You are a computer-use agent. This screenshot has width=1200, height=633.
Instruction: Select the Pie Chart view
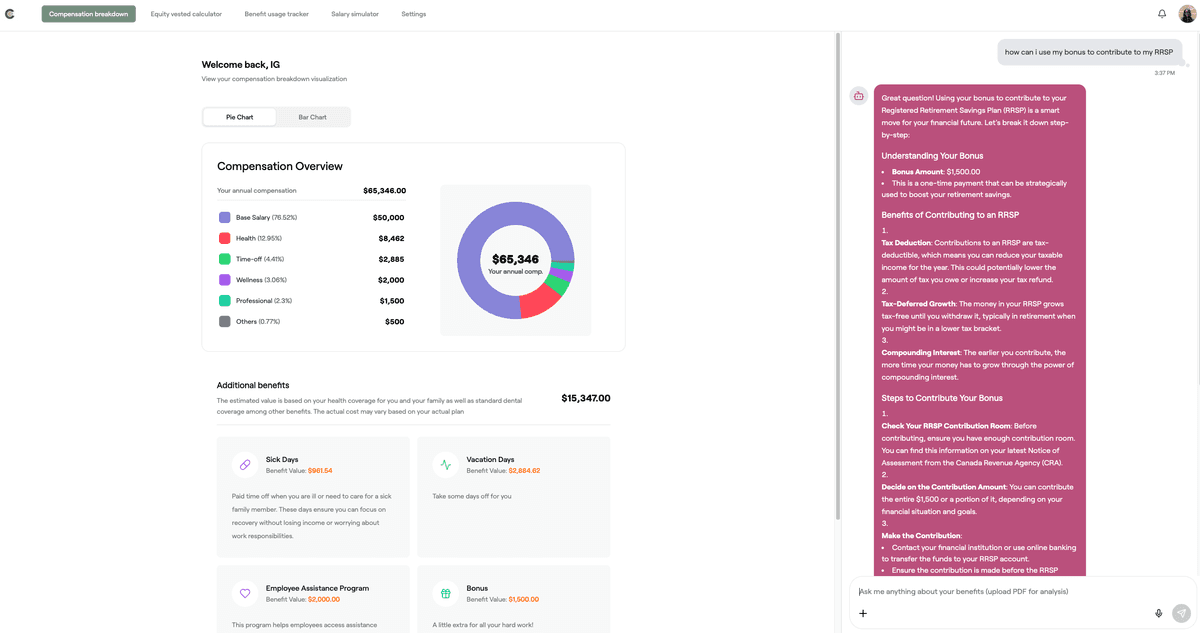click(x=239, y=116)
